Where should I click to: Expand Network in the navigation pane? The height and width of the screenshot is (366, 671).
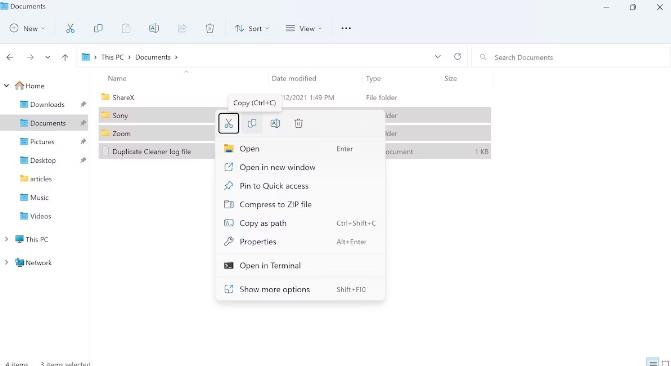click(x=6, y=262)
